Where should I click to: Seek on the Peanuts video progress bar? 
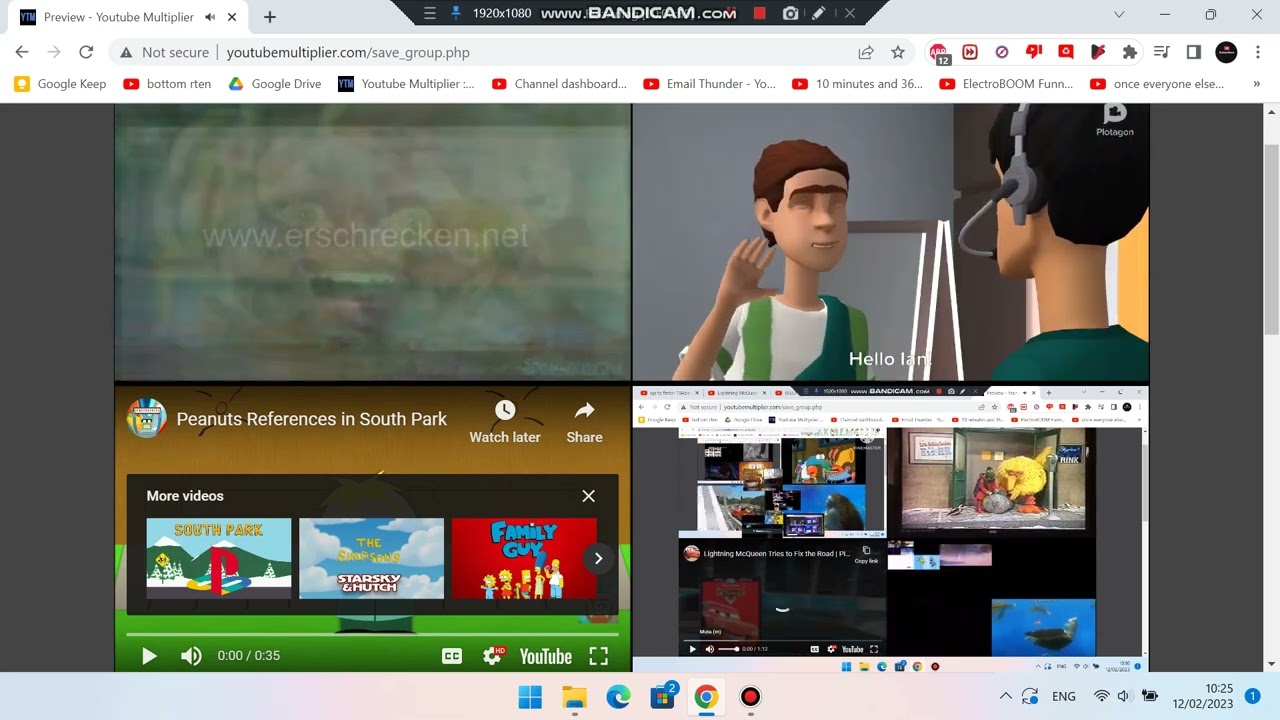[x=372, y=634]
